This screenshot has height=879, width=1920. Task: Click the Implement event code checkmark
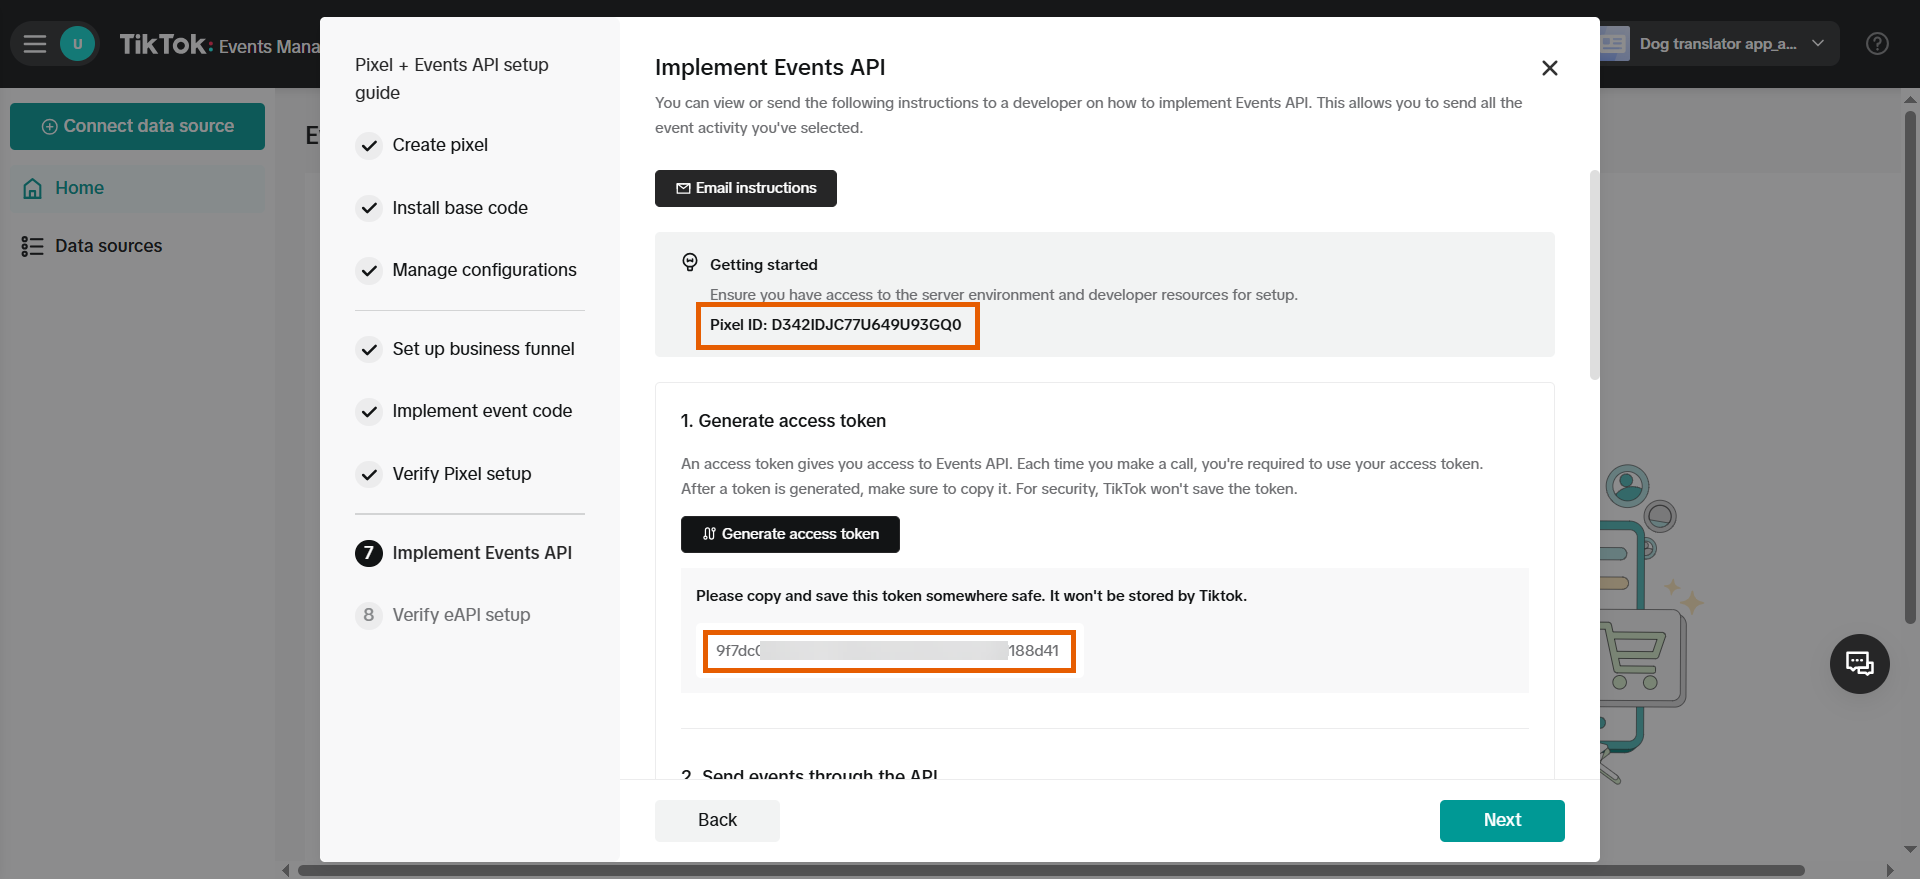pyautogui.click(x=369, y=412)
